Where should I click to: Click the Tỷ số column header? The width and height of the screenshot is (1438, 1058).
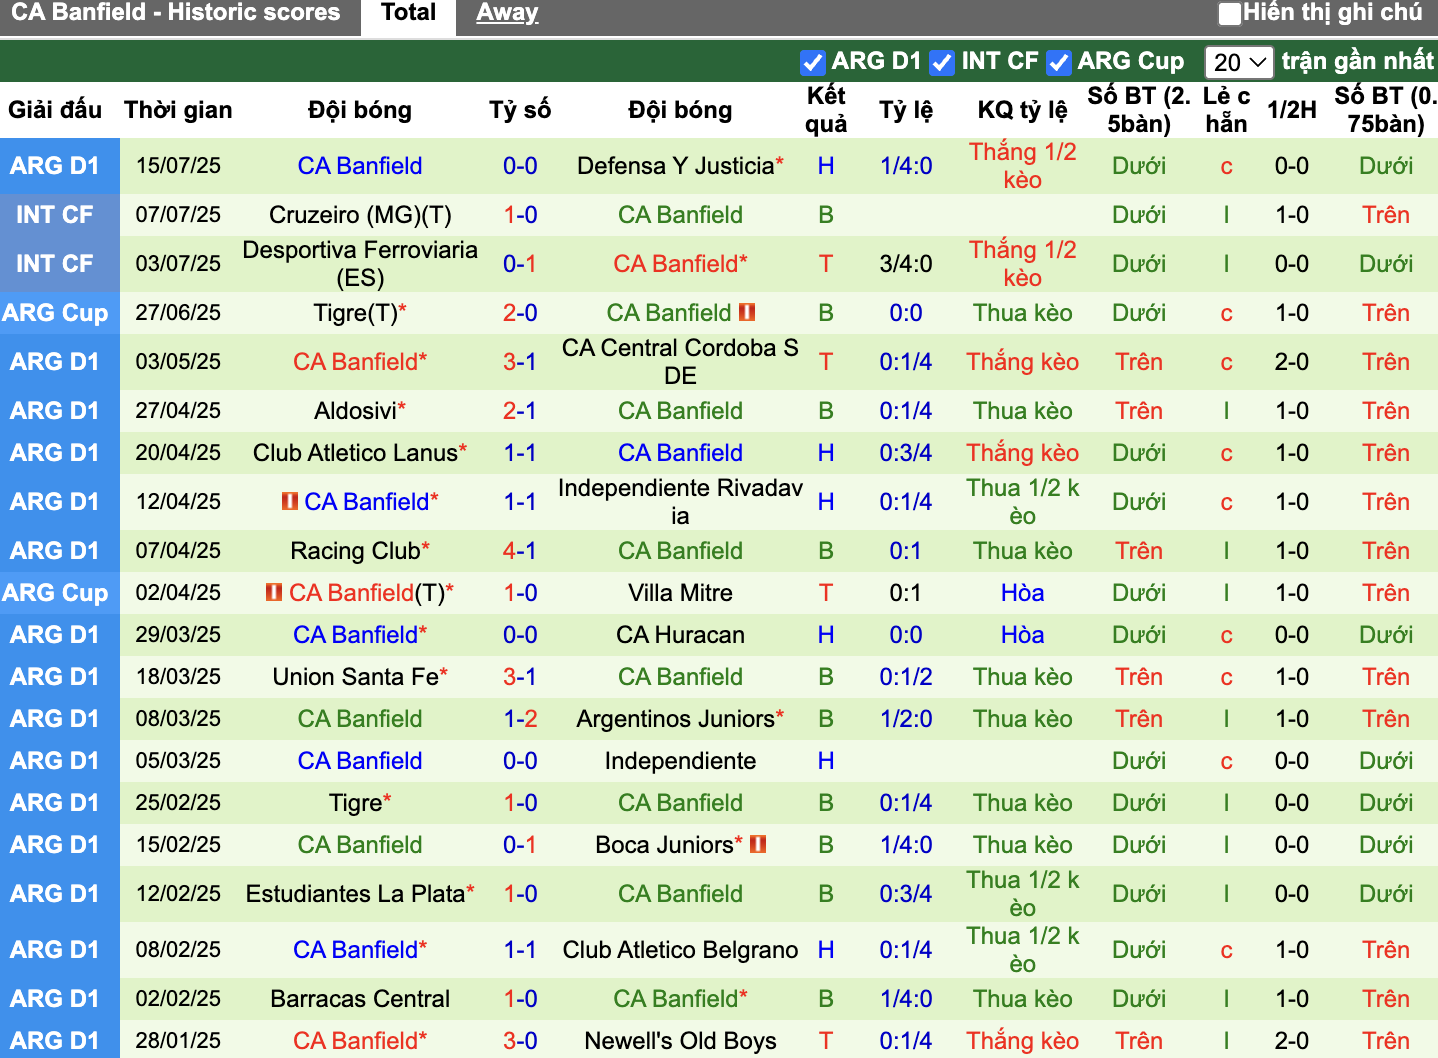(x=520, y=110)
